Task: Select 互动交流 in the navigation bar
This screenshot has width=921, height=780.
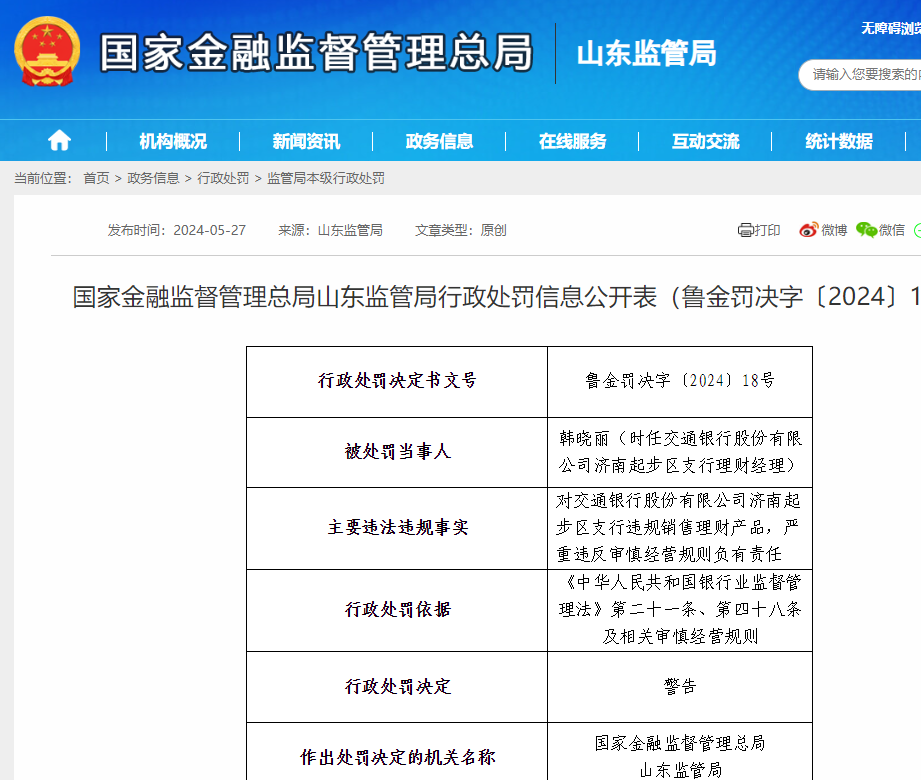Action: click(x=705, y=141)
